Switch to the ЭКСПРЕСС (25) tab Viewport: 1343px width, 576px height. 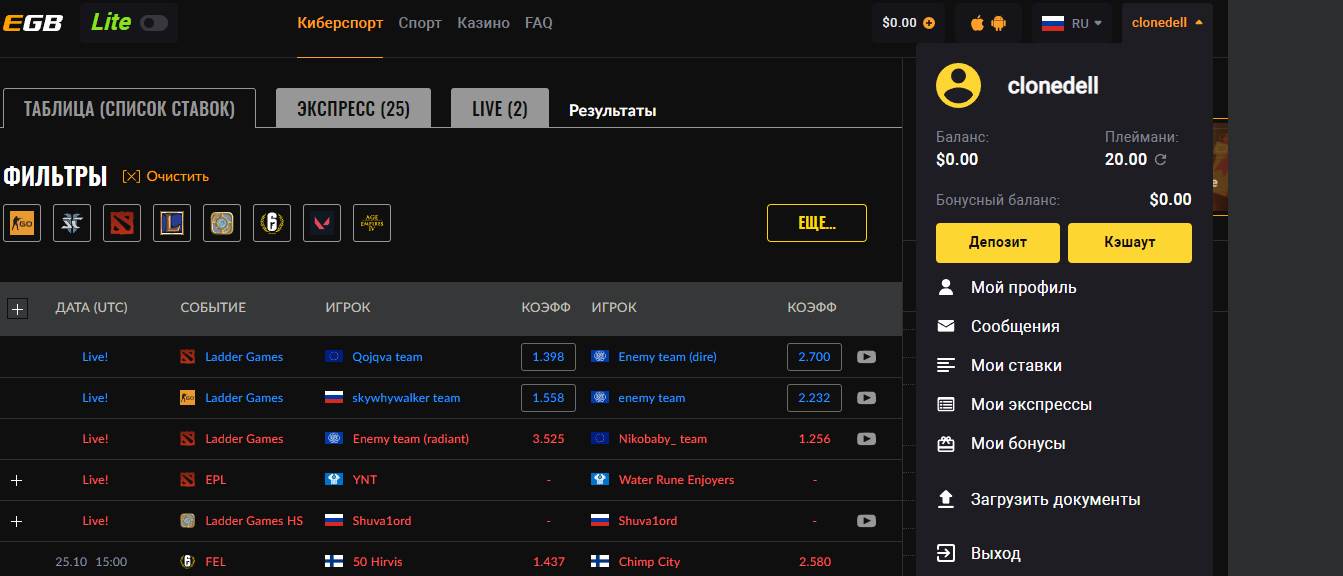tap(353, 109)
